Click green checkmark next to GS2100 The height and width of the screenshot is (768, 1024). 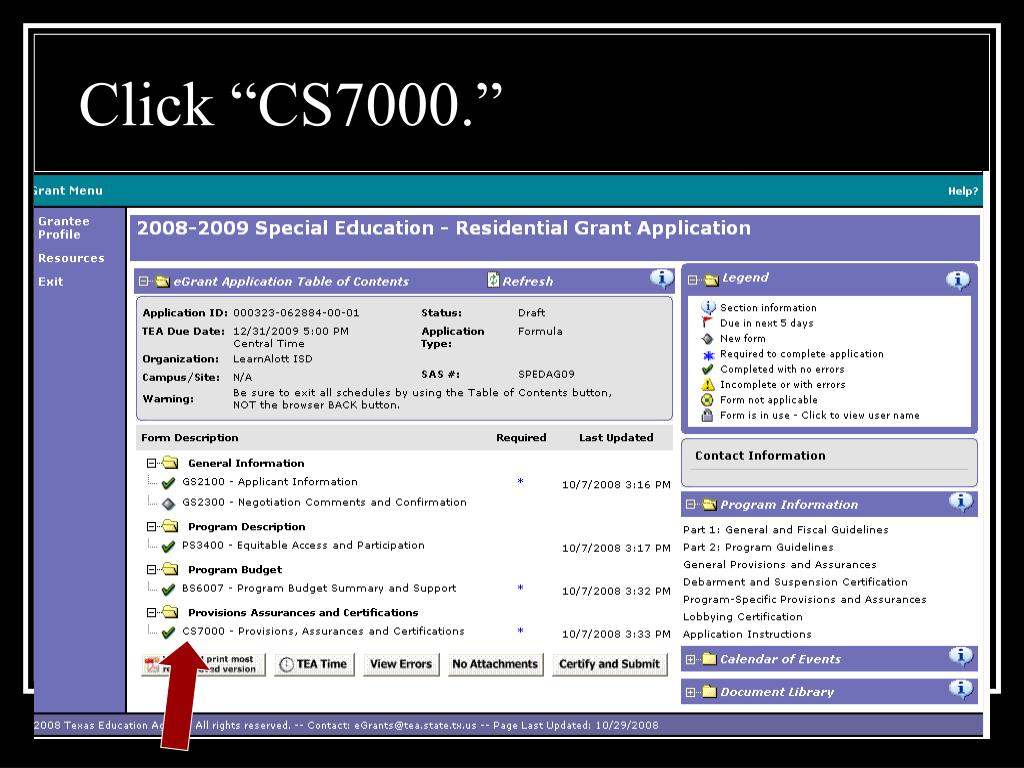[x=168, y=483]
